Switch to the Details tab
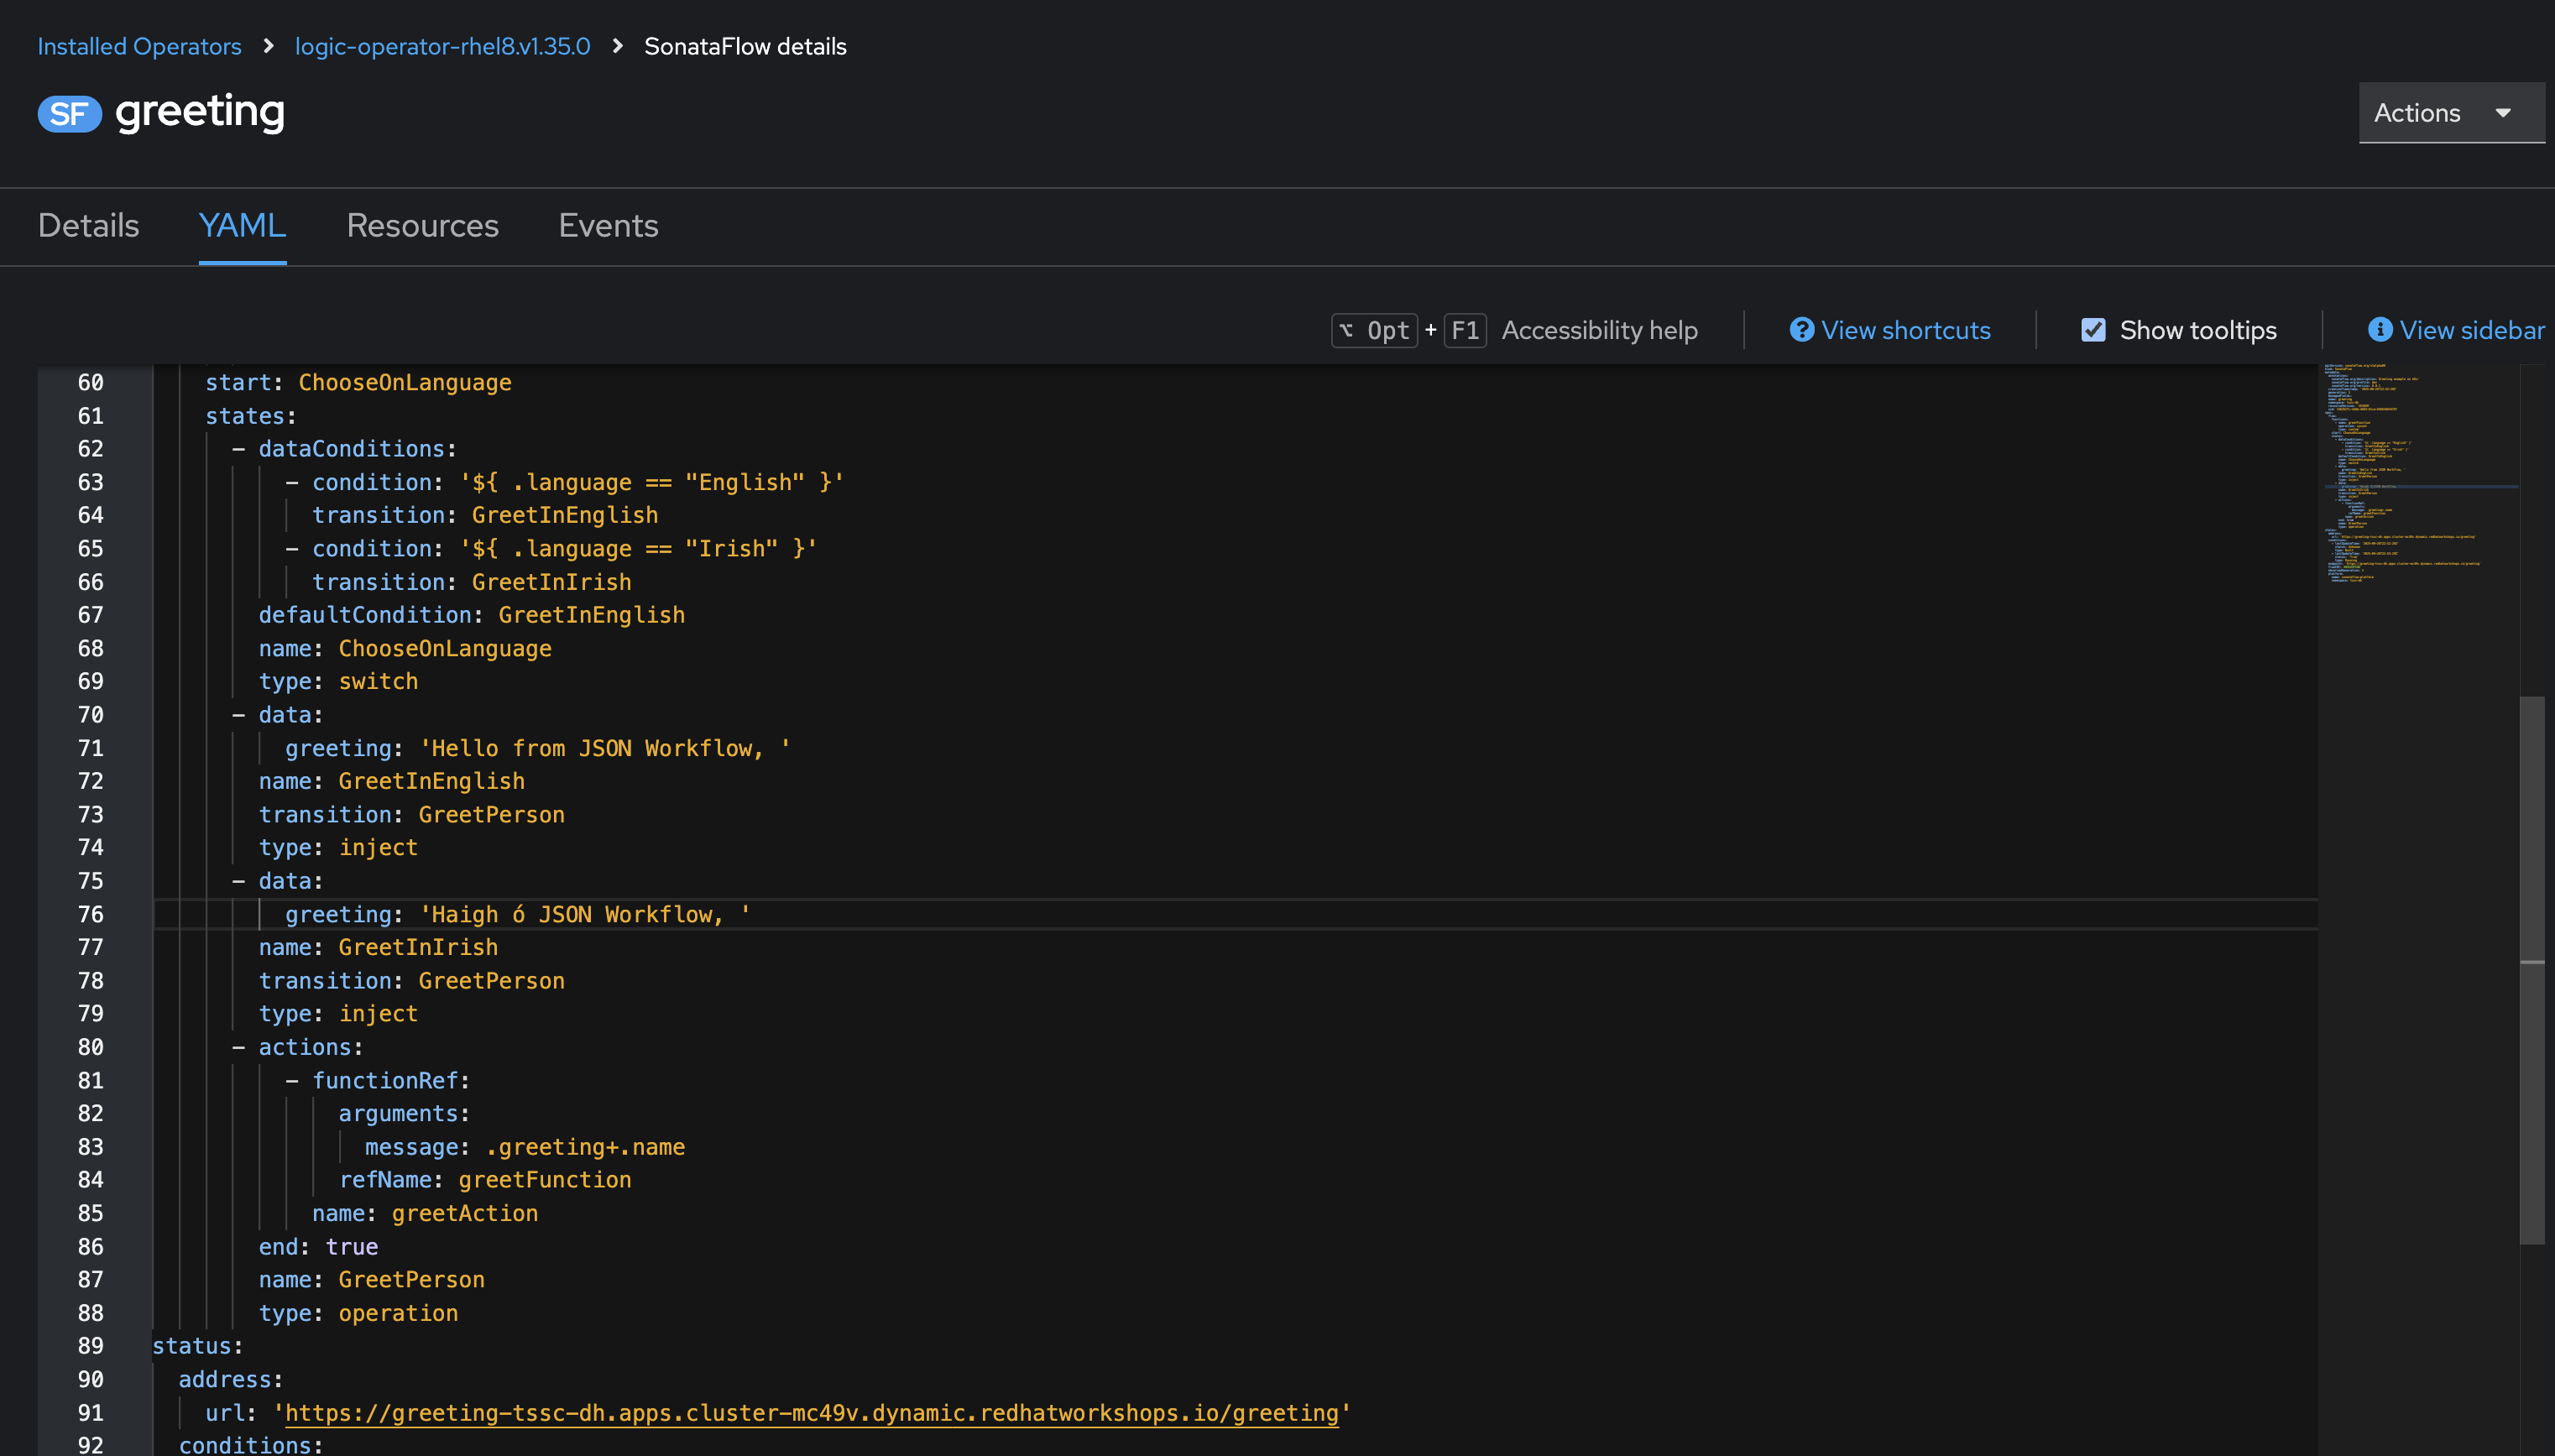The width and height of the screenshot is (2555, 1456). [x=88, y=226]
